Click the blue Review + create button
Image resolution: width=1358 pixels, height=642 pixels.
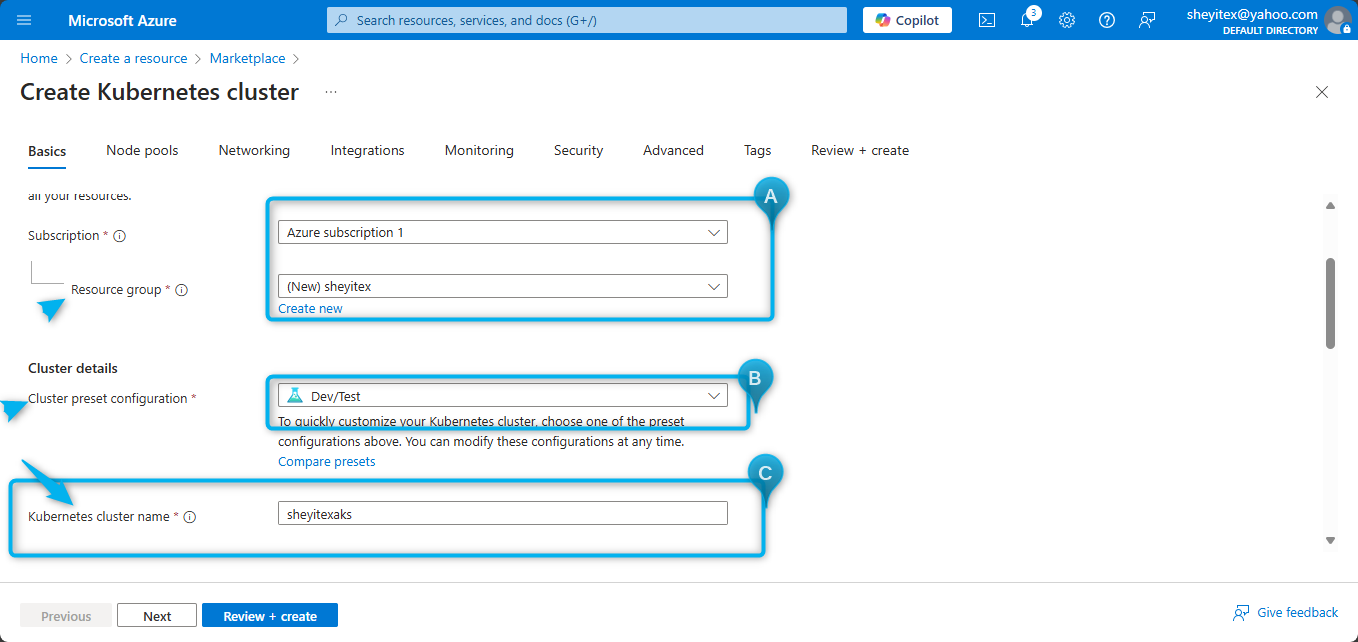tap(270, 615)
